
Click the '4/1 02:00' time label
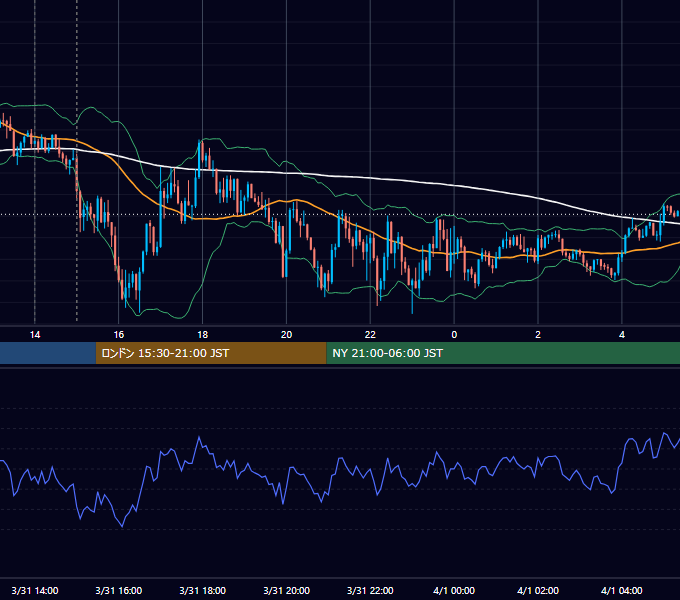click(538, 590)
